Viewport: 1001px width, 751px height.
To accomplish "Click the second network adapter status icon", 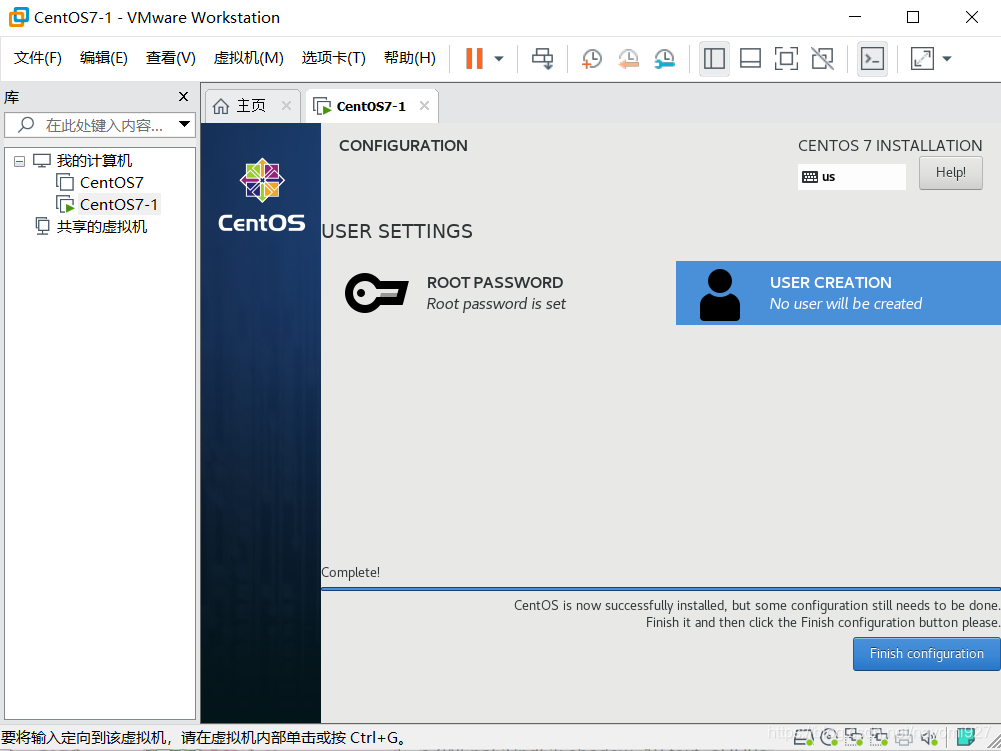I will [879, 738].
